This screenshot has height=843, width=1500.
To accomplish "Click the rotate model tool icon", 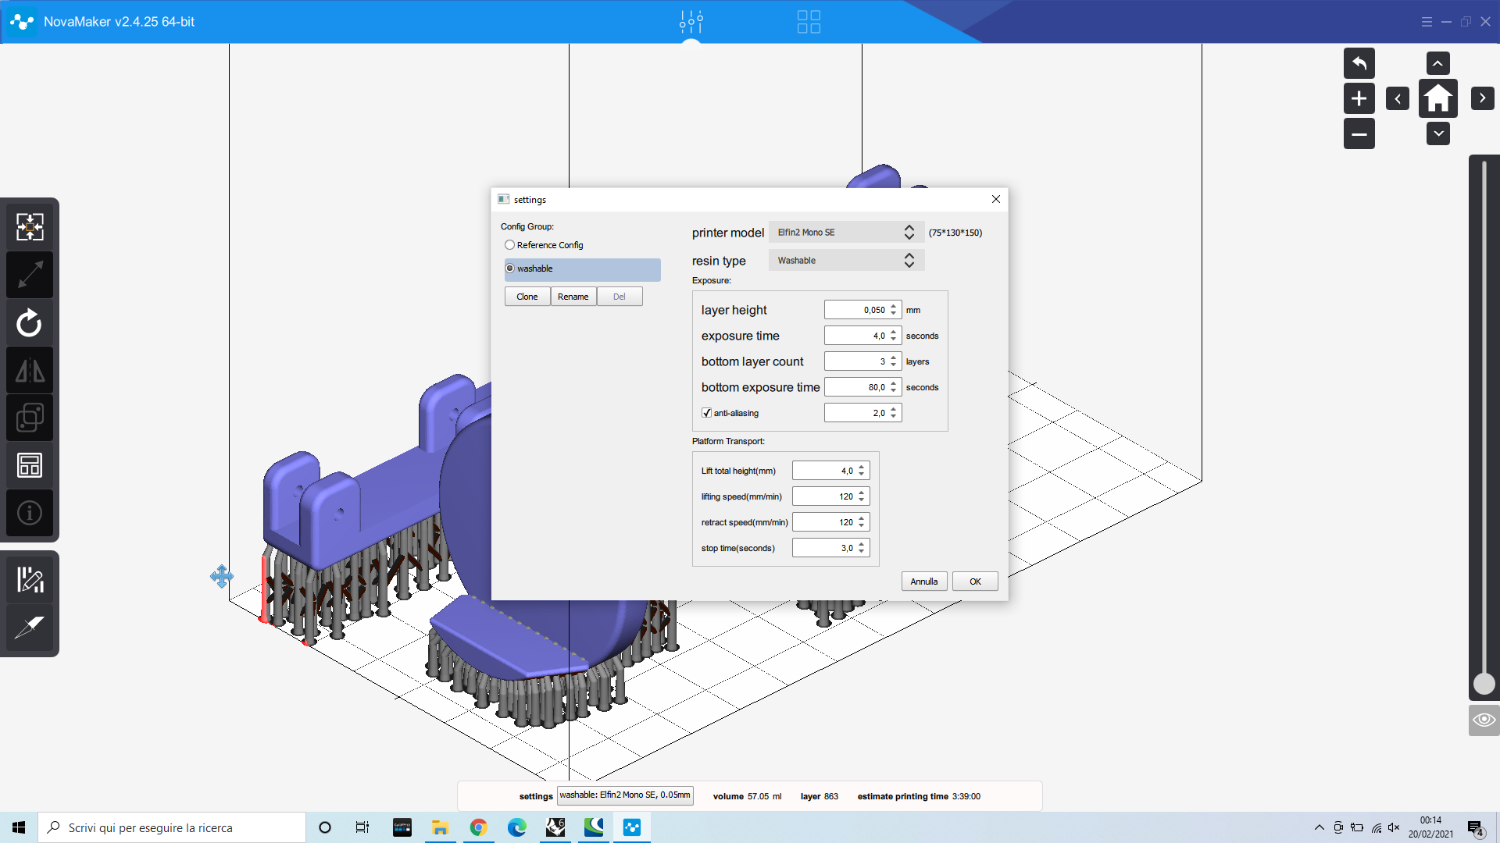I will pos(30,323).
